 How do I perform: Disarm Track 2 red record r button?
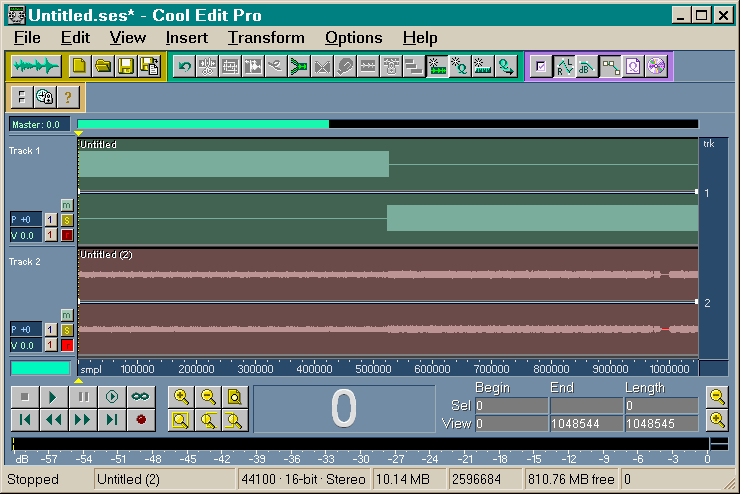coord(67,345)
